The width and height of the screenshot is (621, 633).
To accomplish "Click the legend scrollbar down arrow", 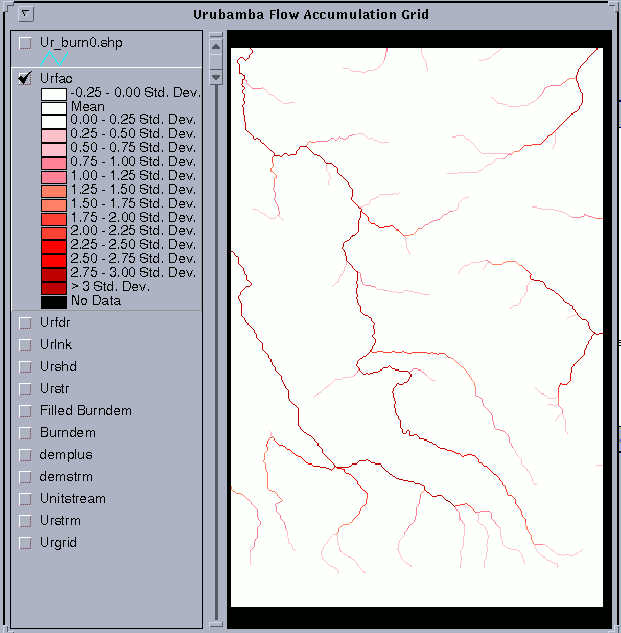I will click(x=215, y=76).
